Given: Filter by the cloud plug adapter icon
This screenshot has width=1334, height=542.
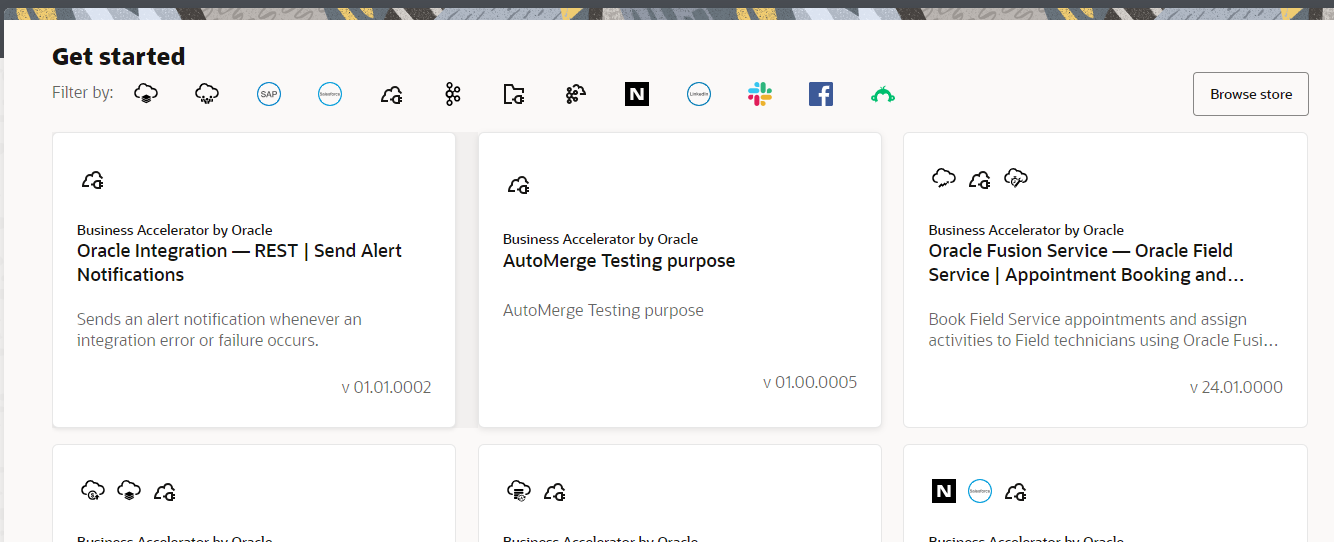Looking at the screenshot, I should coord(391,94).
